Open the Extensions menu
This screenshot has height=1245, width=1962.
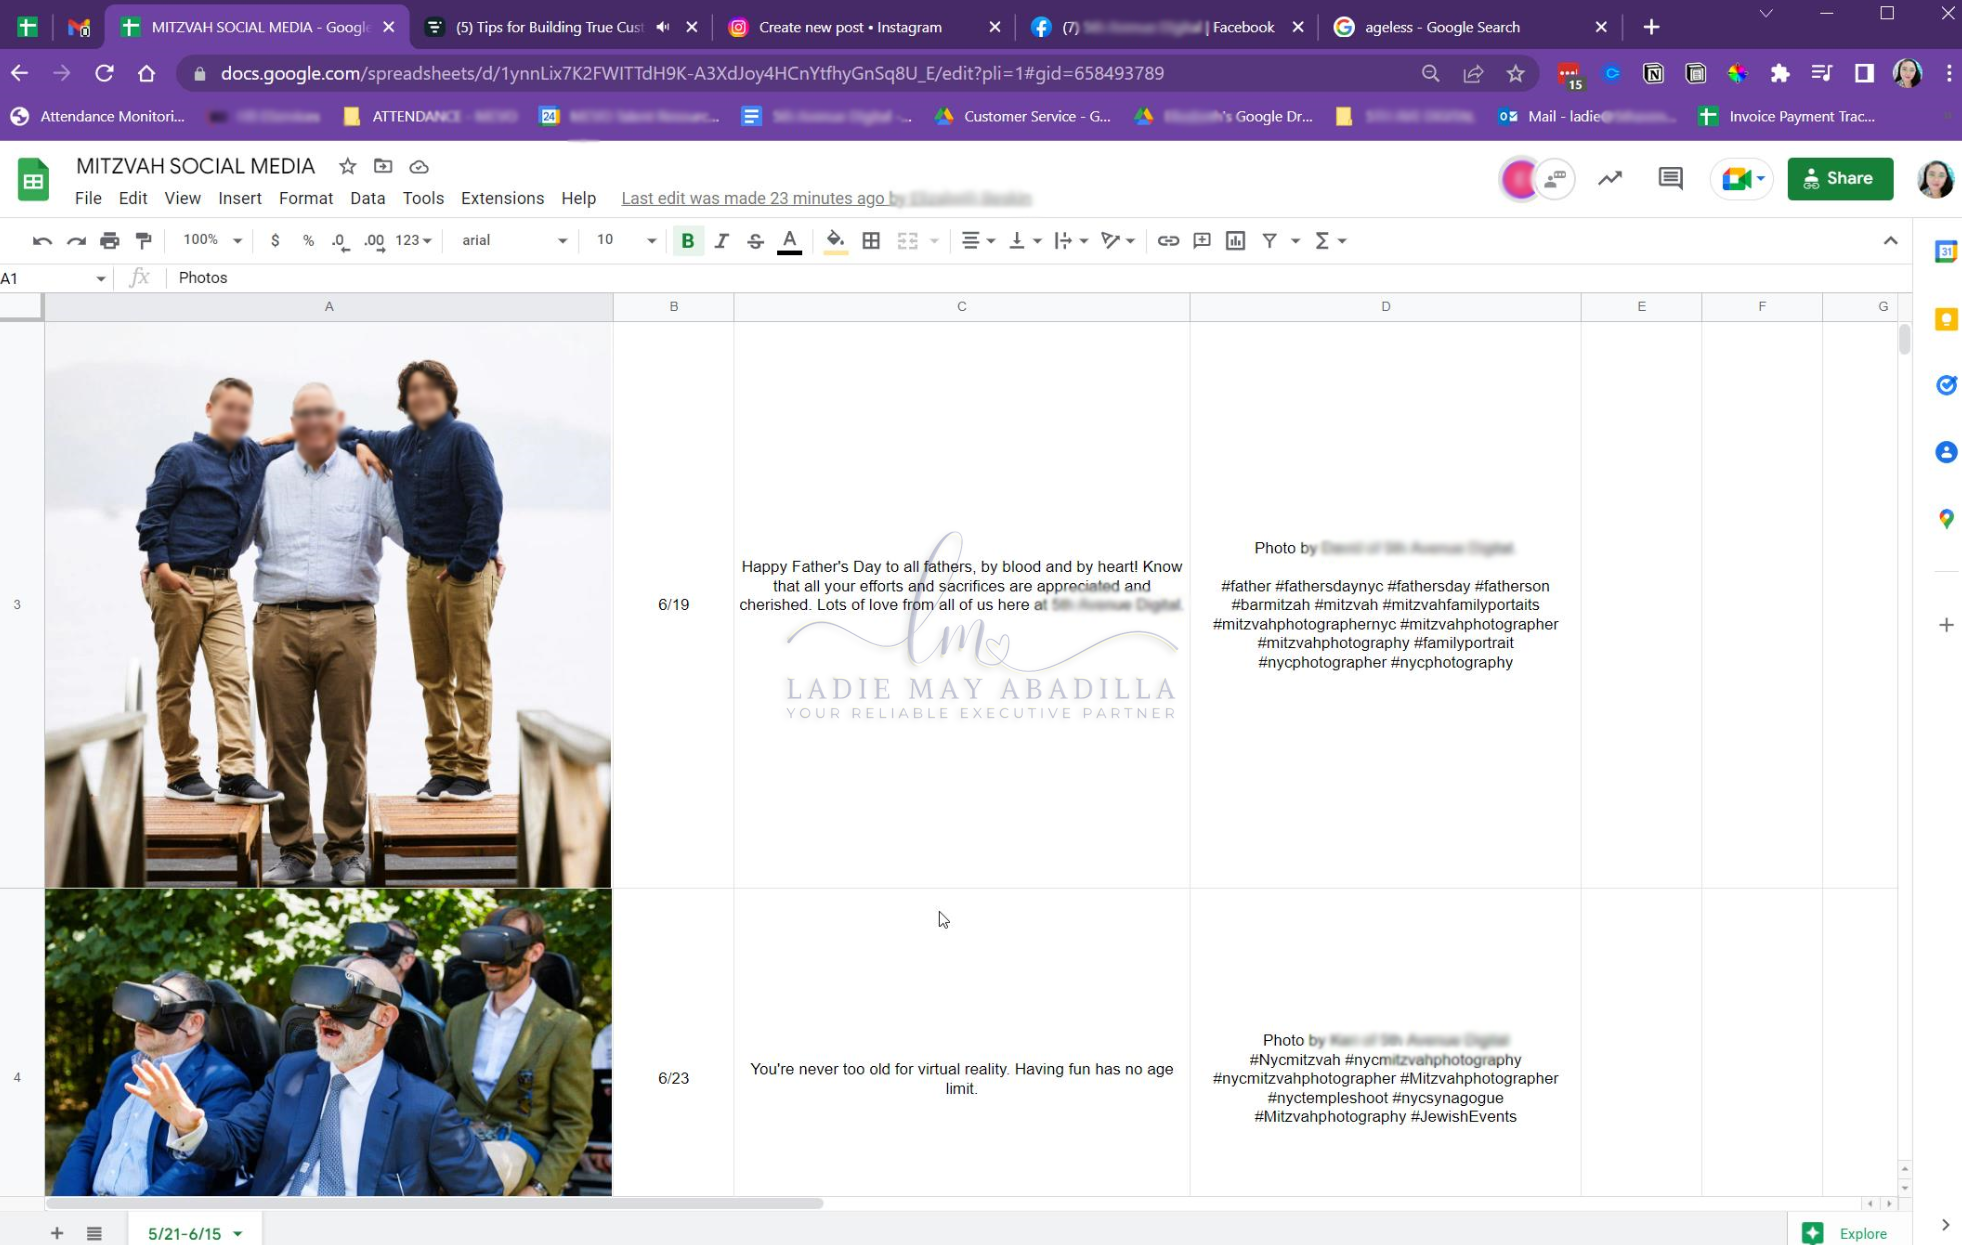502,198
